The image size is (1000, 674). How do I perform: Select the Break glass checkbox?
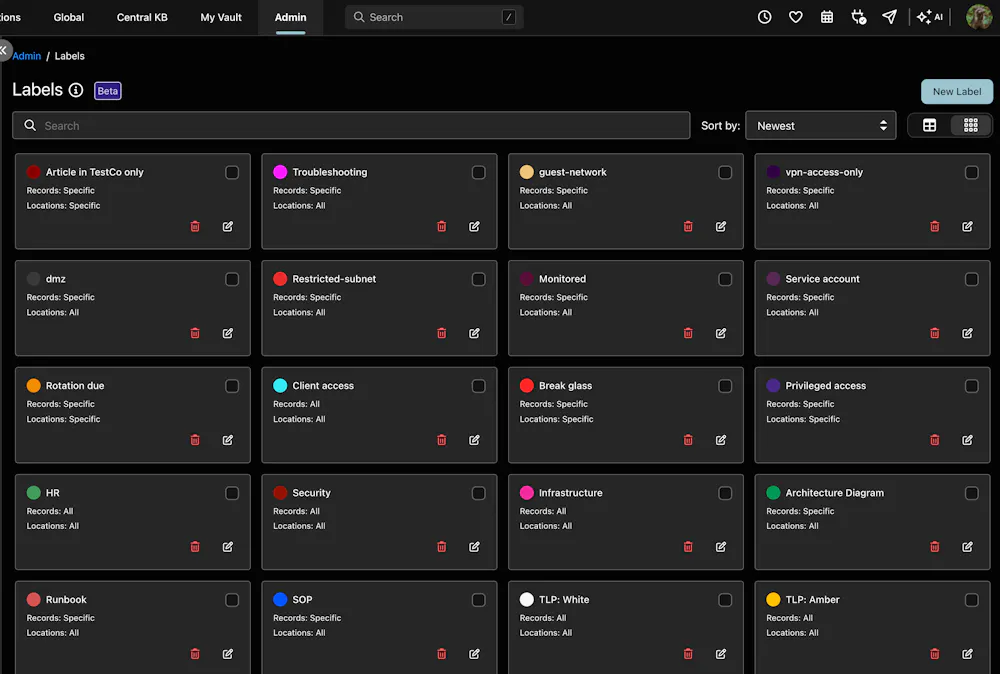tap(725, 386)
